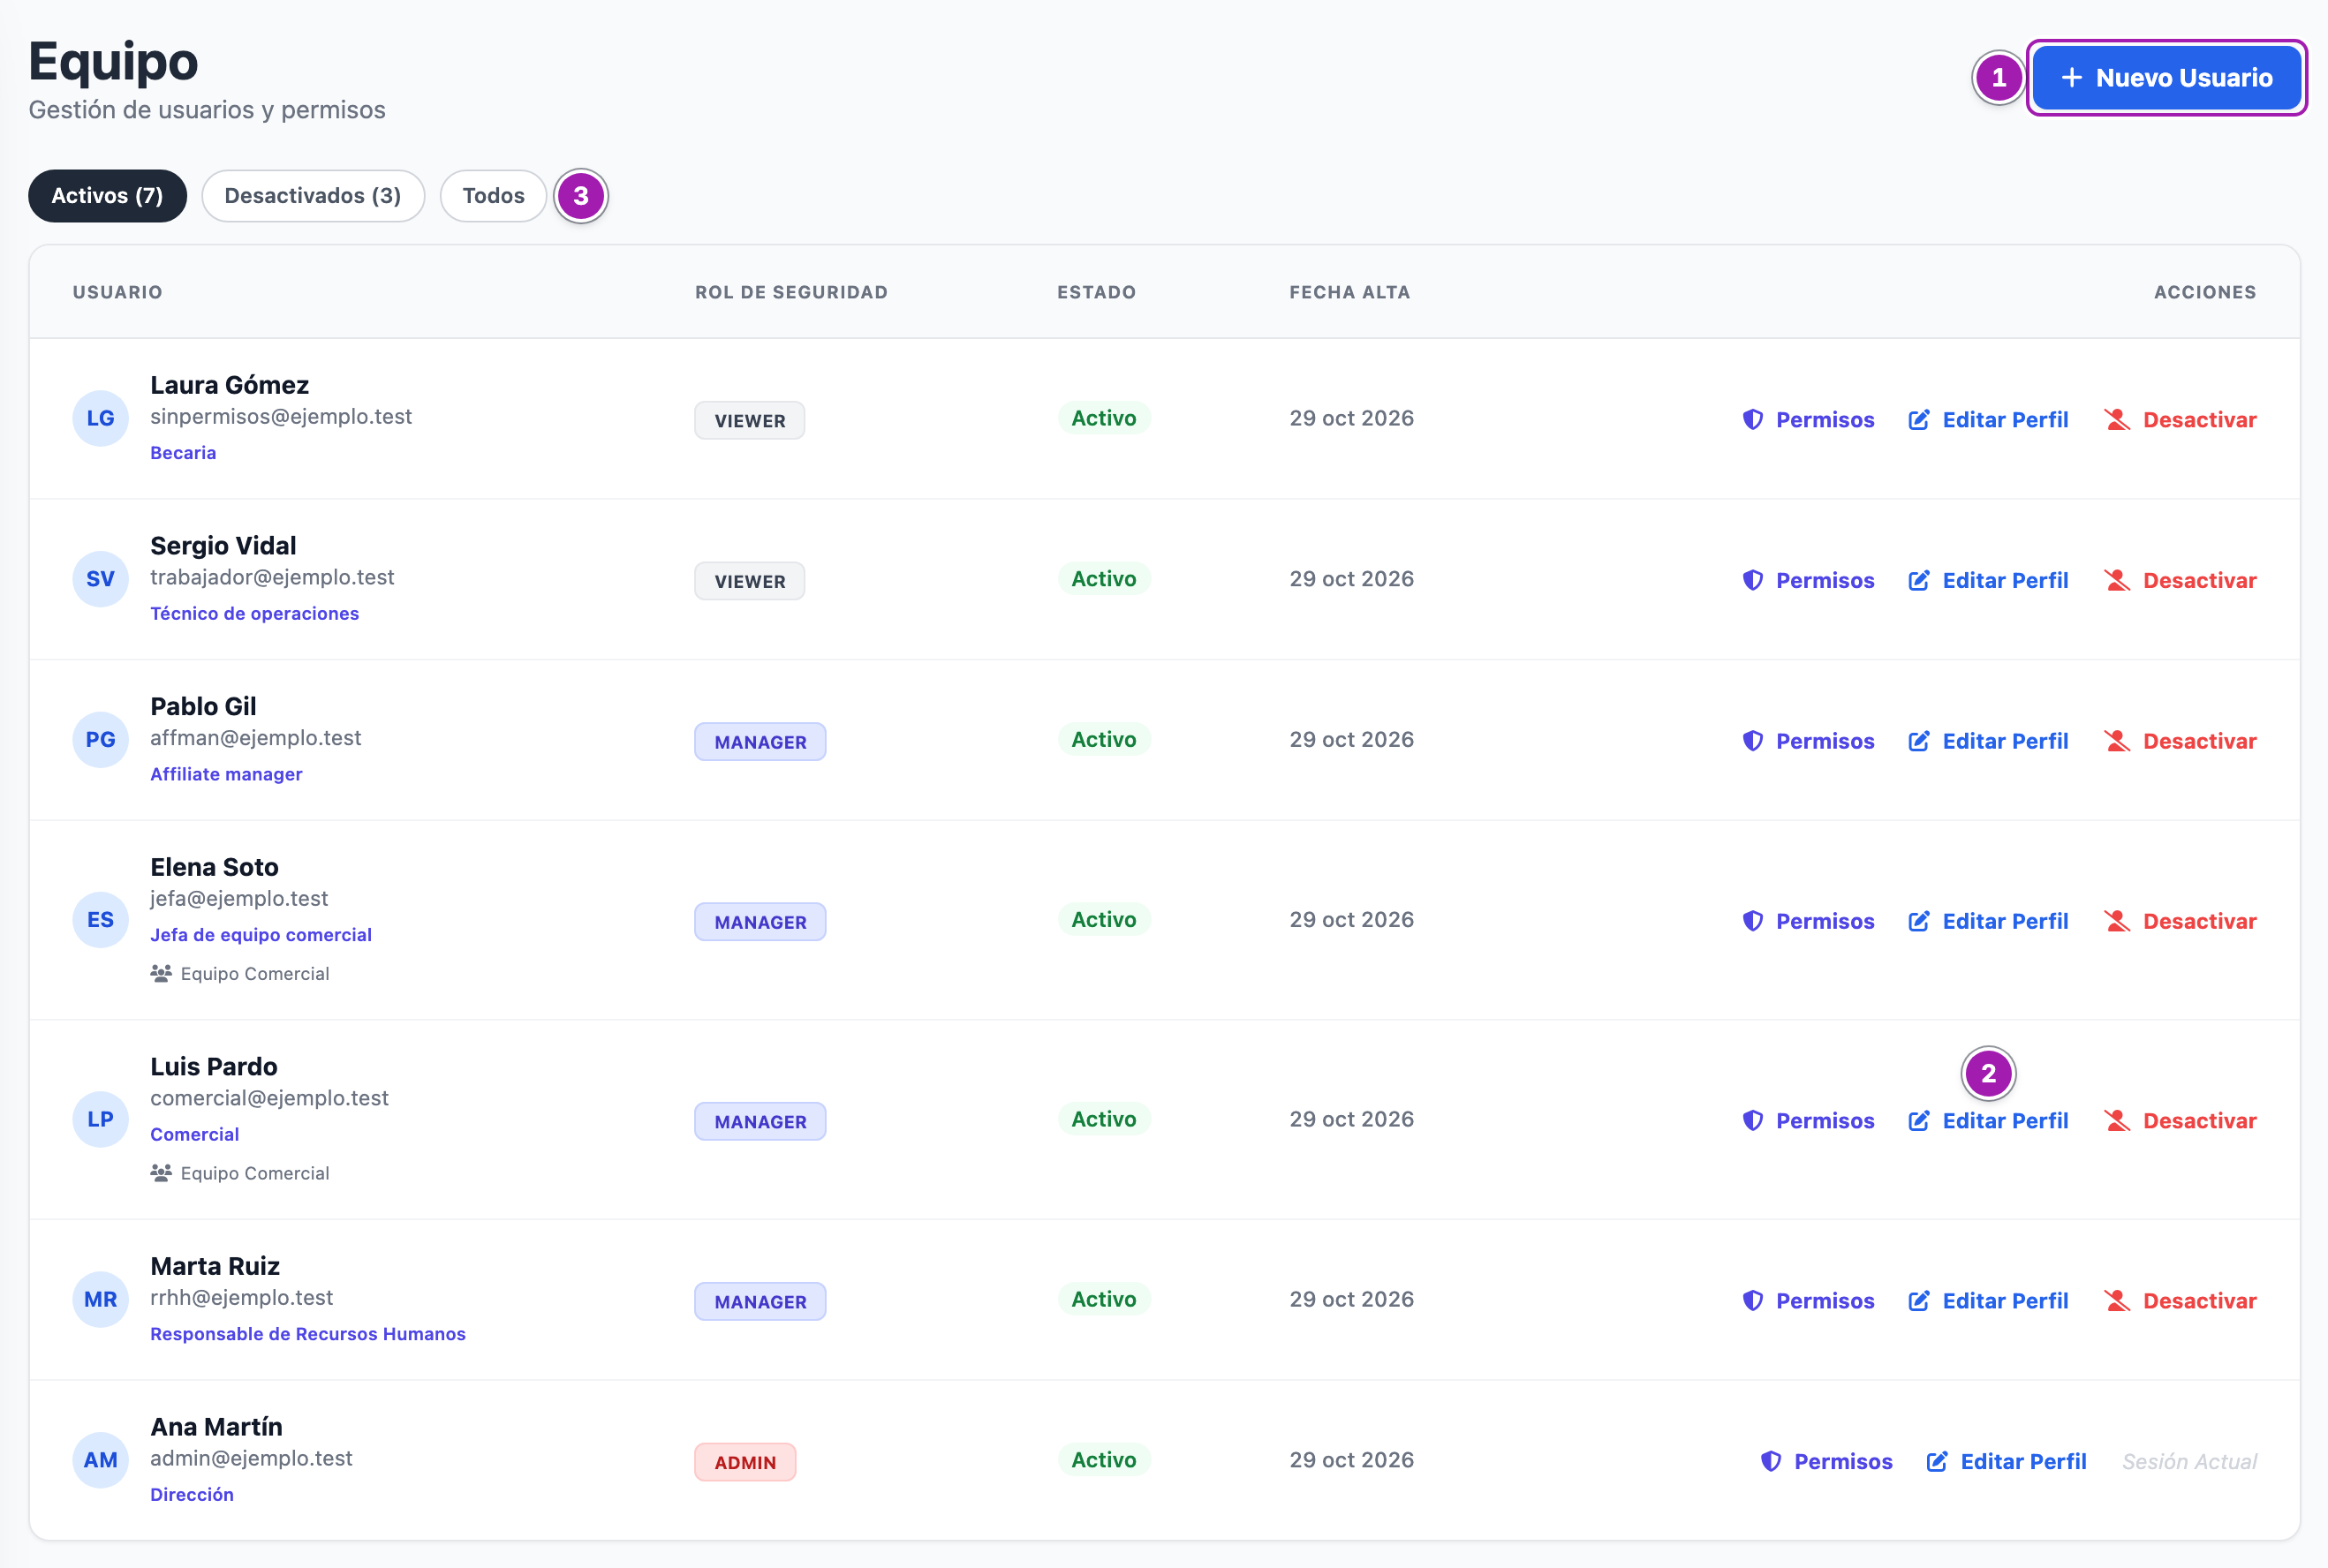Click edit pencil icon for Sergio Vidal

[1918, 581]
